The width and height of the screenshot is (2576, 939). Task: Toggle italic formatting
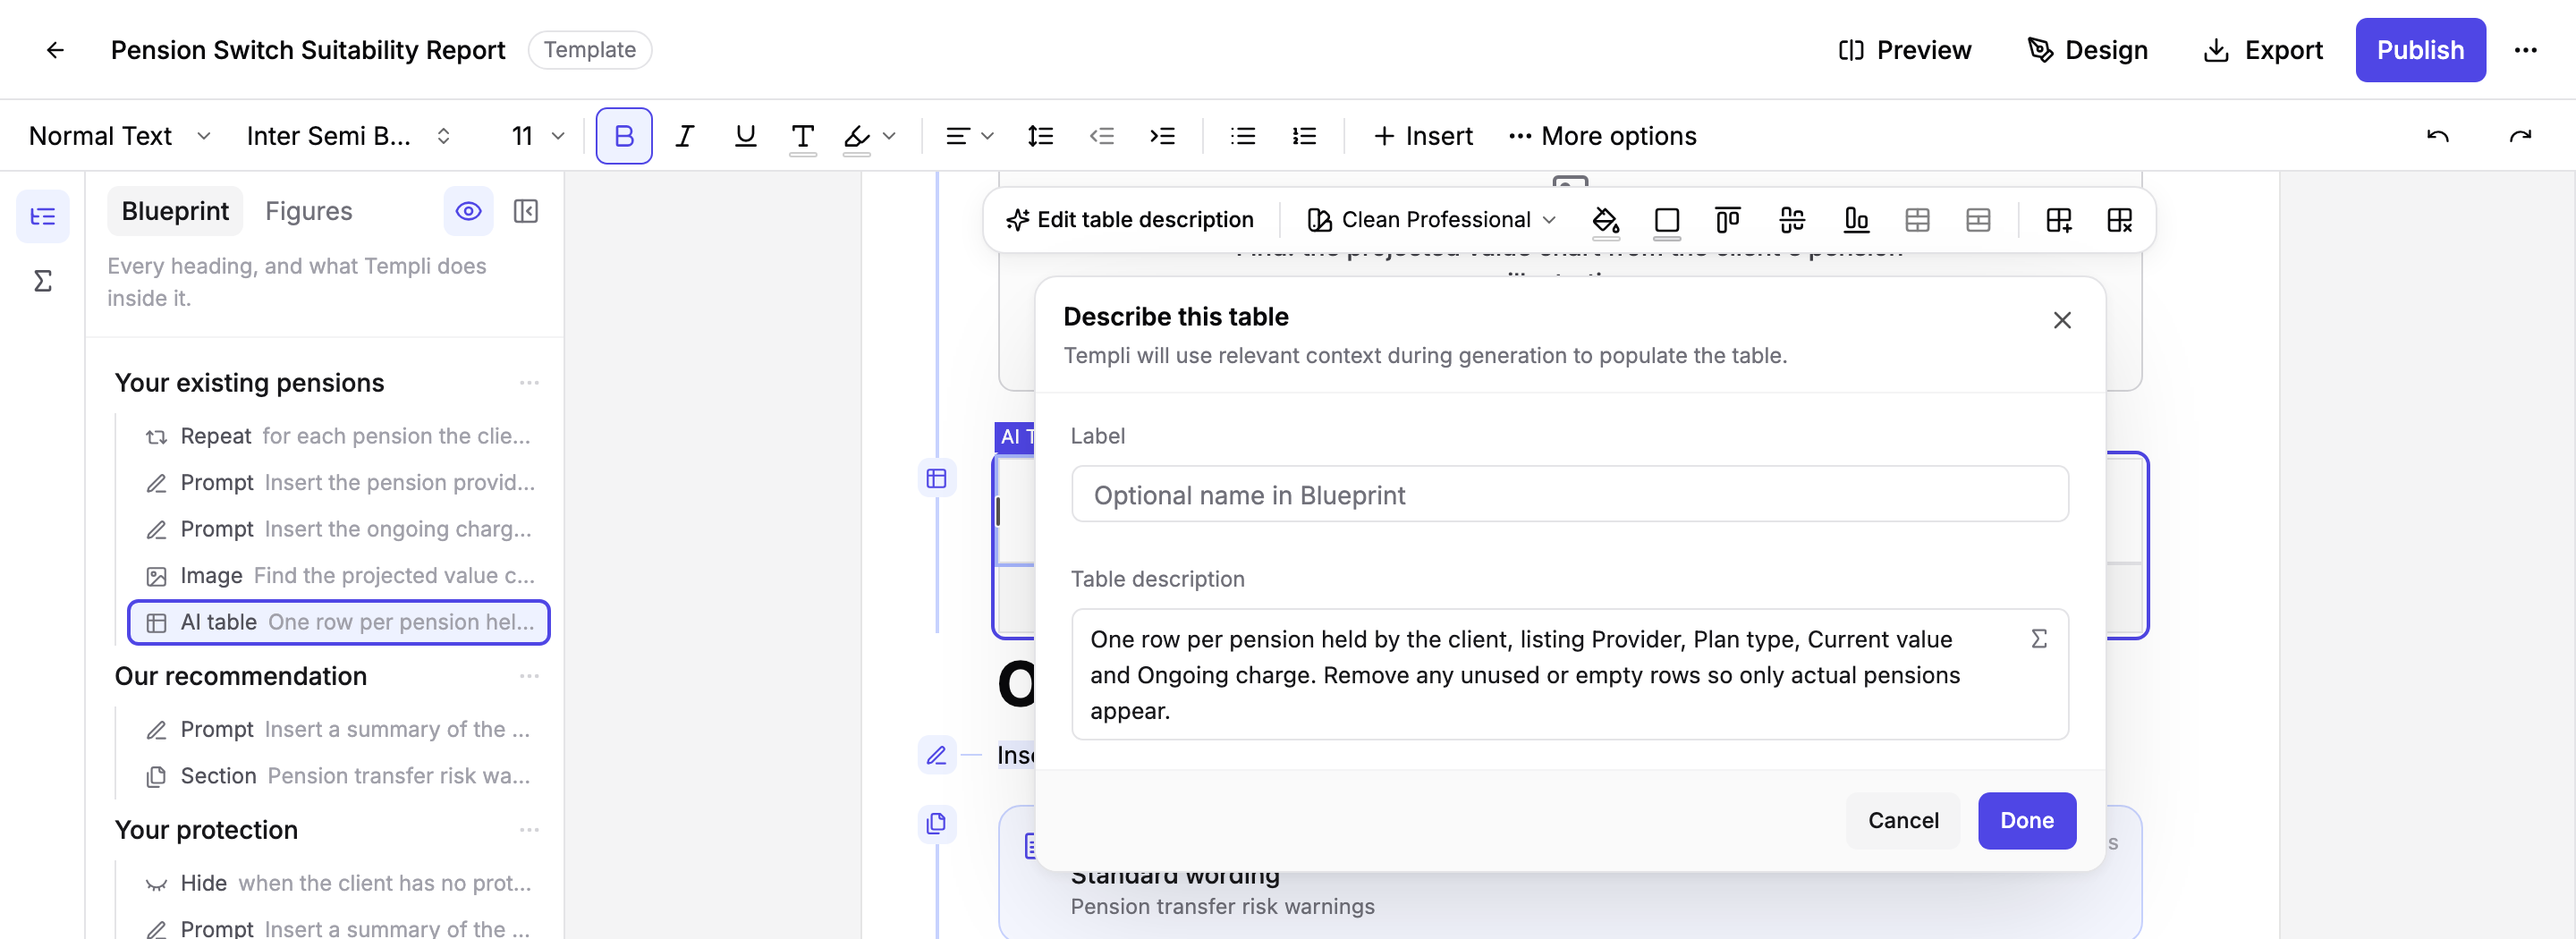pos(685,136)
